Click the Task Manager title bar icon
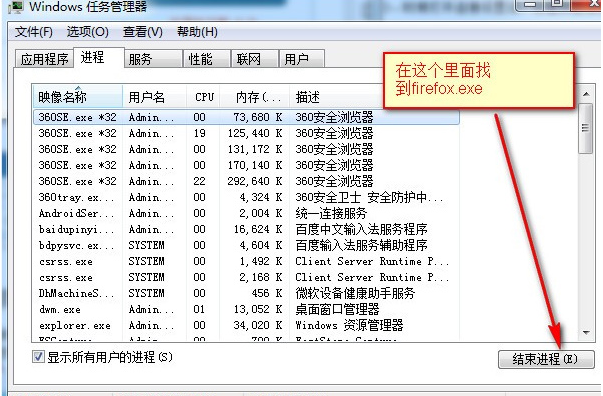Screen dimensions: 603x396 click(15, 7)
